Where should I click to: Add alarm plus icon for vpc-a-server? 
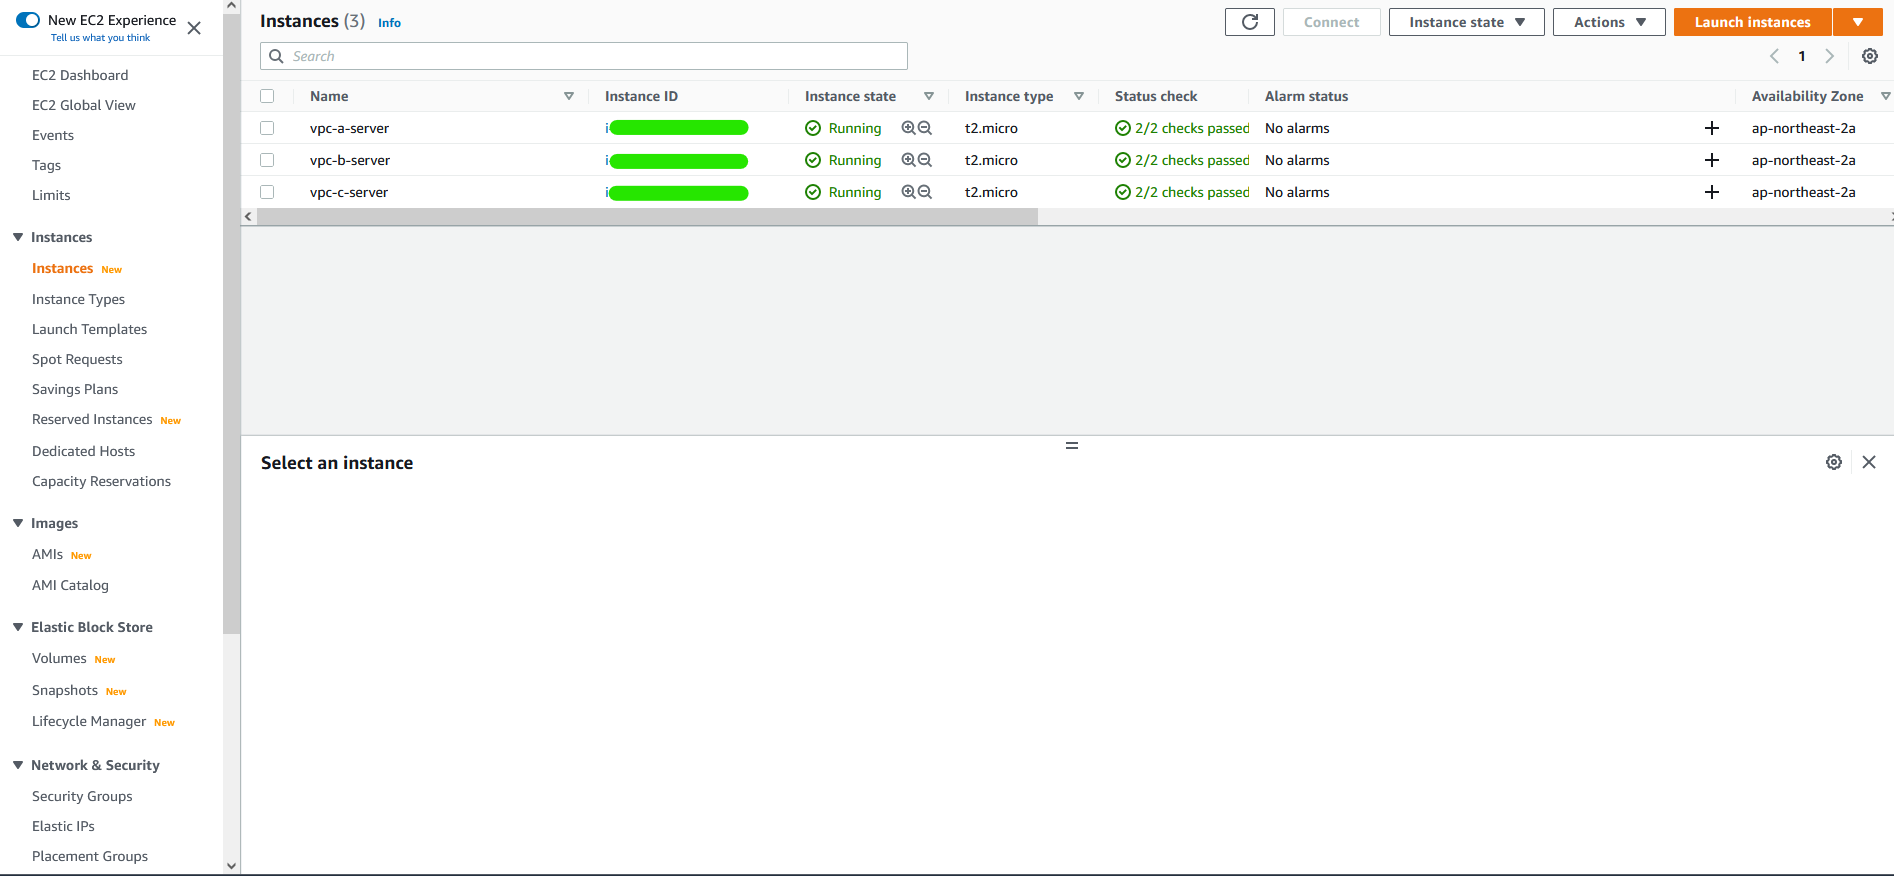(1712, 128)
